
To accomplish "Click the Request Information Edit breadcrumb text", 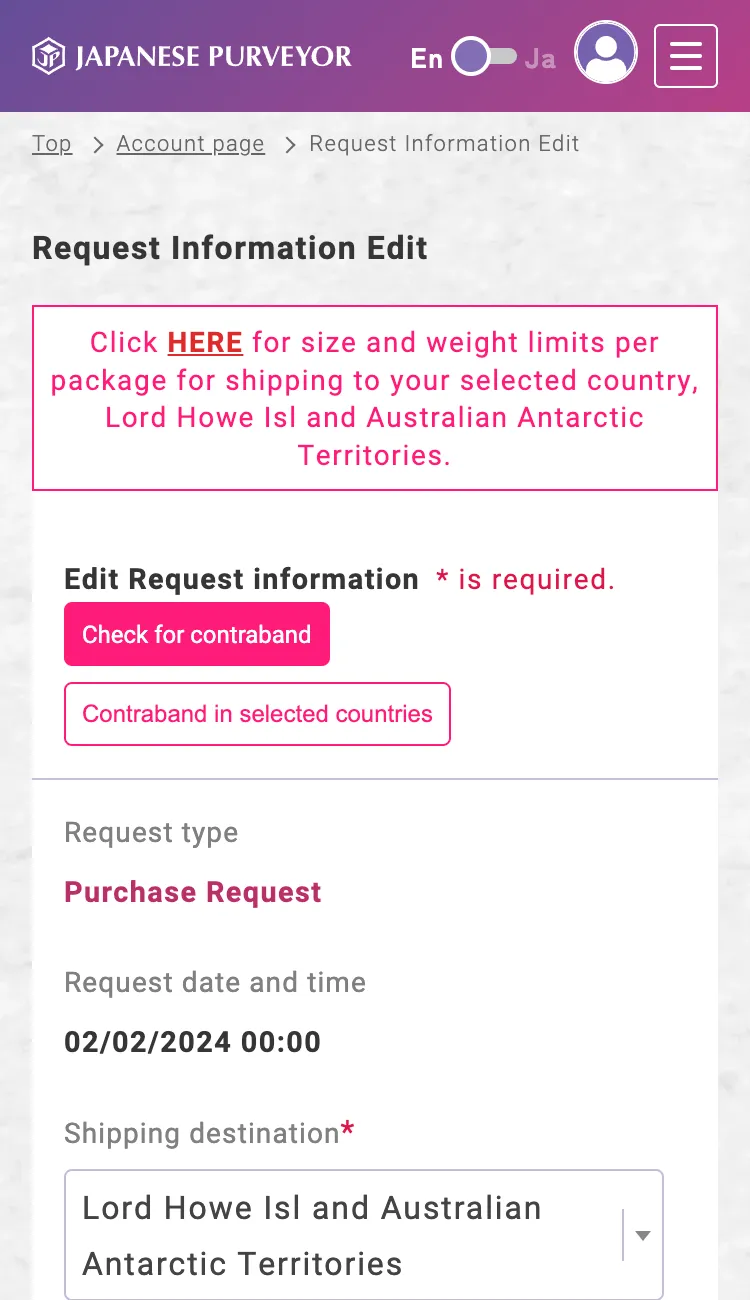I will coord(444,144).
